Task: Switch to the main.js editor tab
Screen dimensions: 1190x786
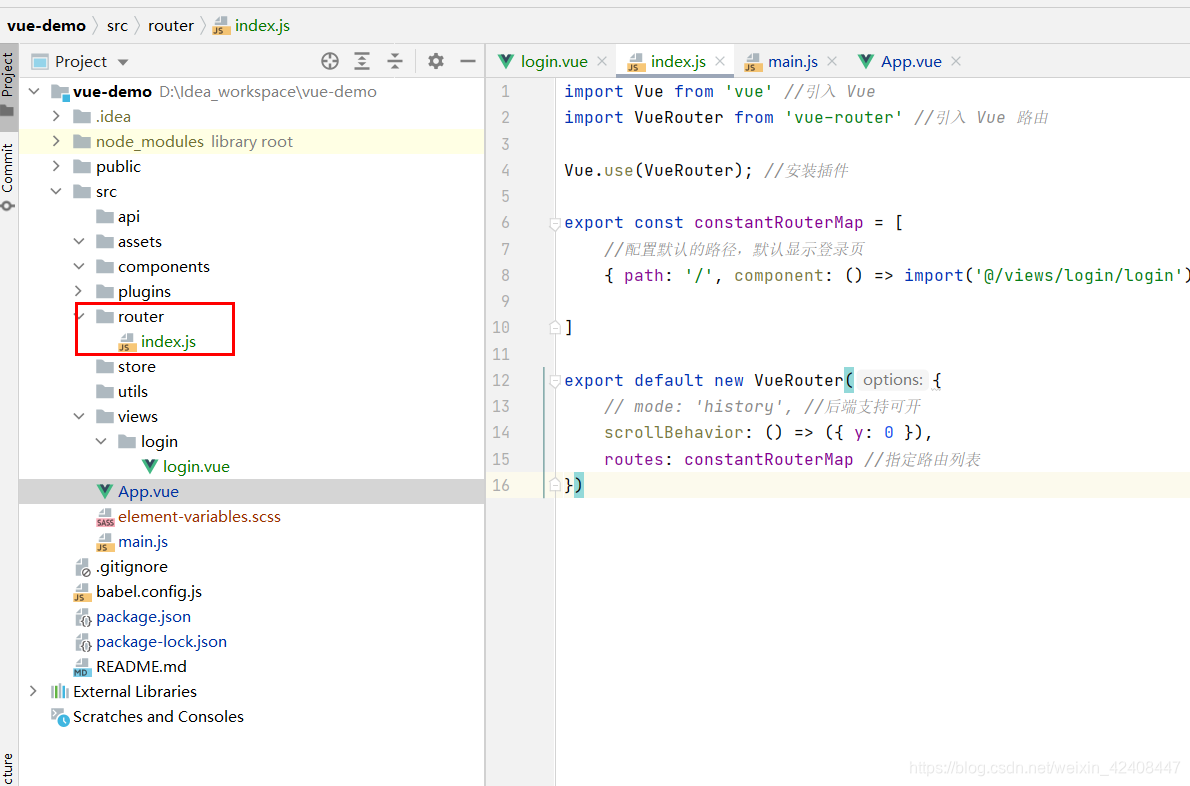Action: click(x=792, y=61)
